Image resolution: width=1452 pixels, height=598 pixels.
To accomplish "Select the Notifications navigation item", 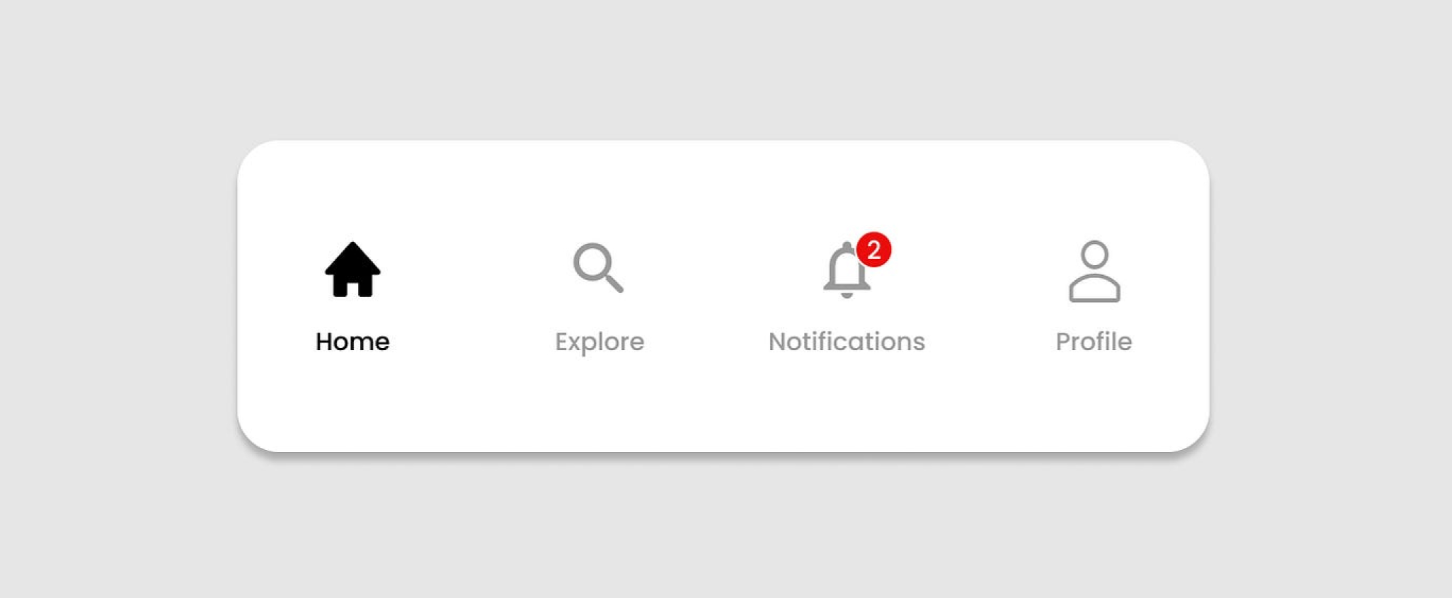I will point(846,297).
